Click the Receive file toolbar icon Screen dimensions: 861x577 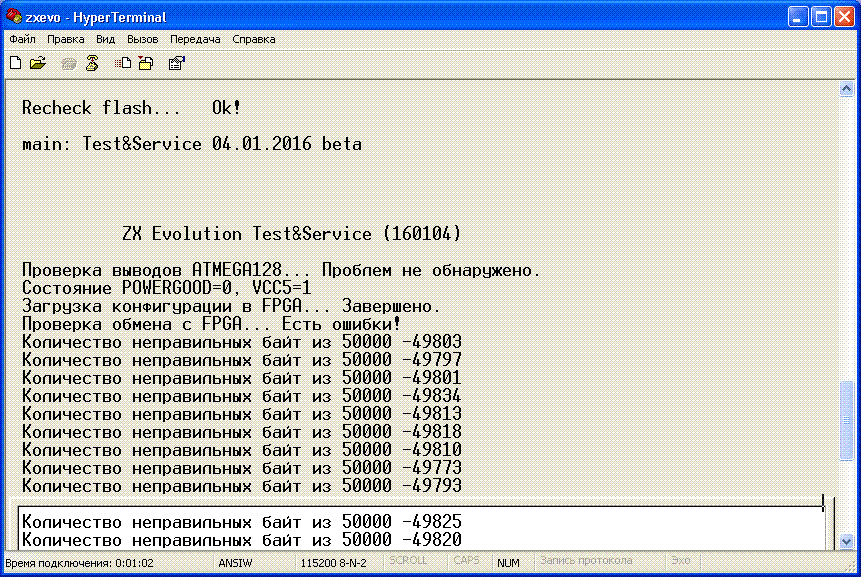(145, 63)
